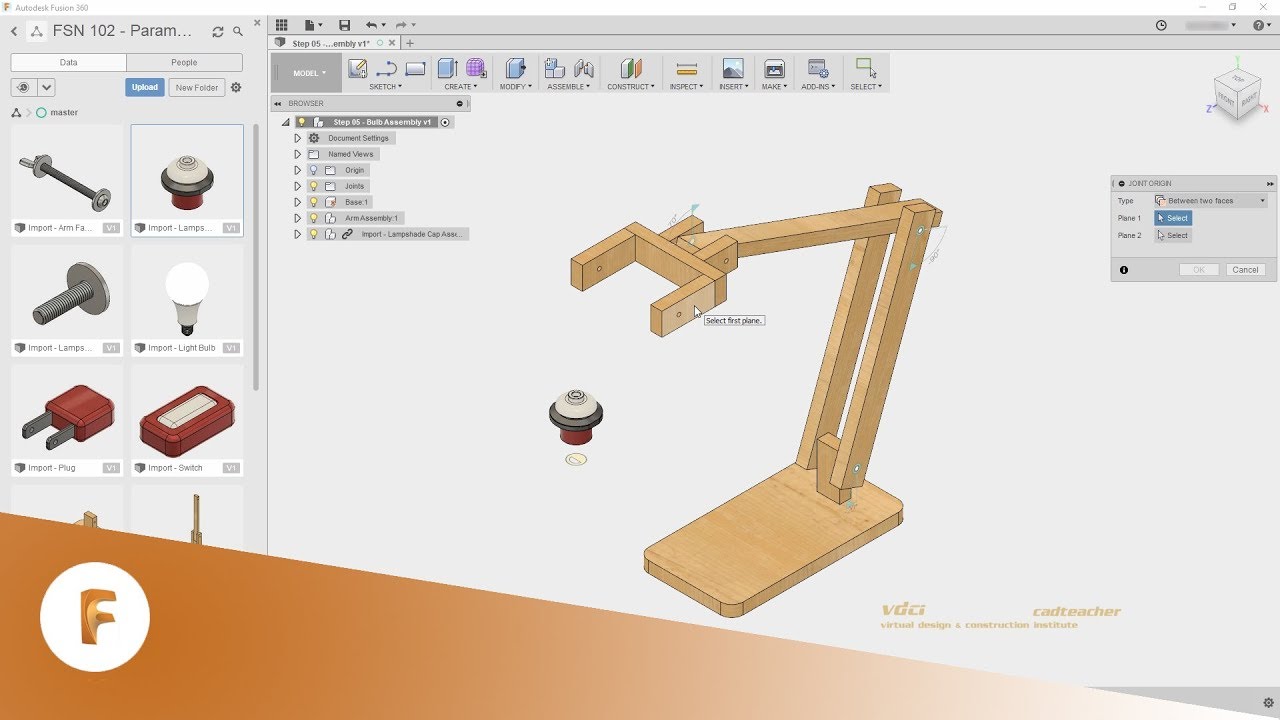Click the Undo arrow
This screenshot has height=720, width=1280.
click(x=372, y=25)
